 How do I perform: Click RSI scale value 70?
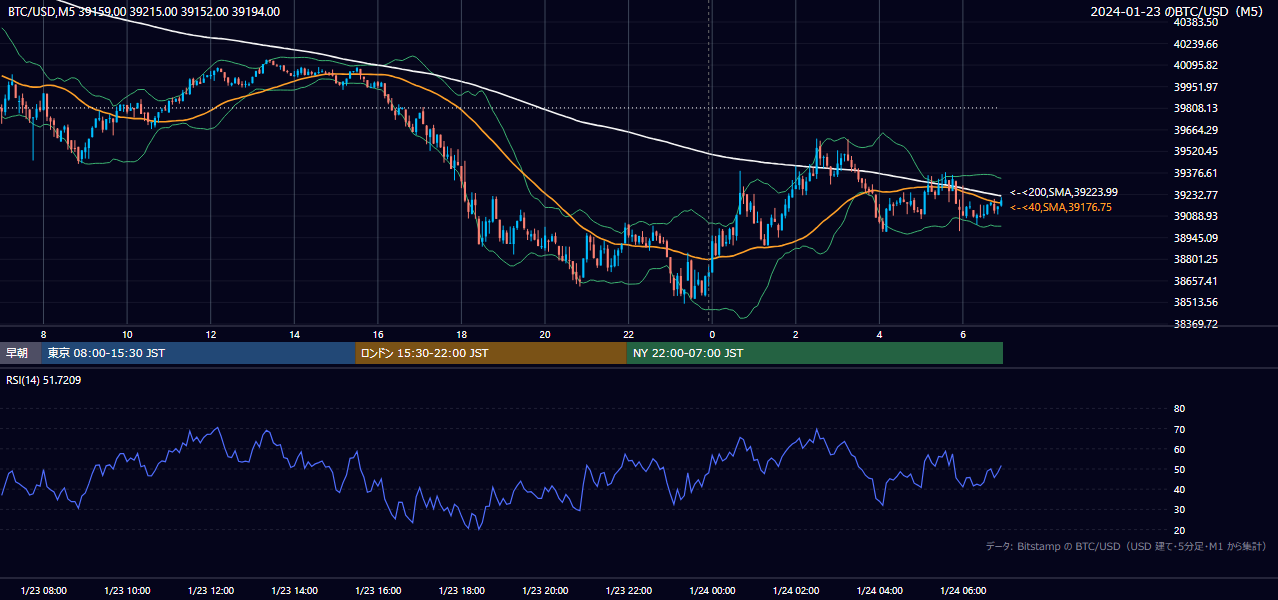(x=1179, y=429)
